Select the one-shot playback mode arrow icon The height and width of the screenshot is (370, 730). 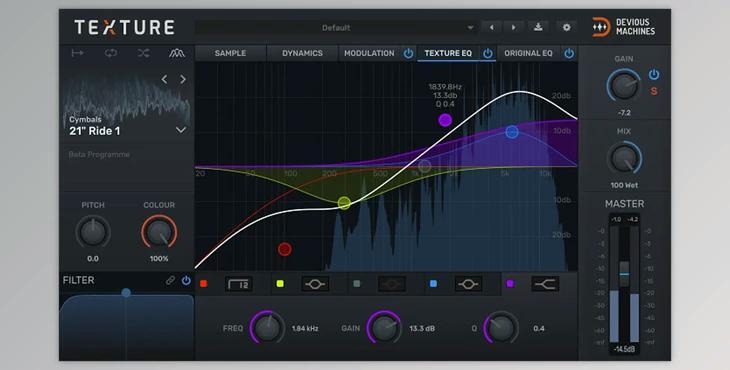[x=77, y=53]
